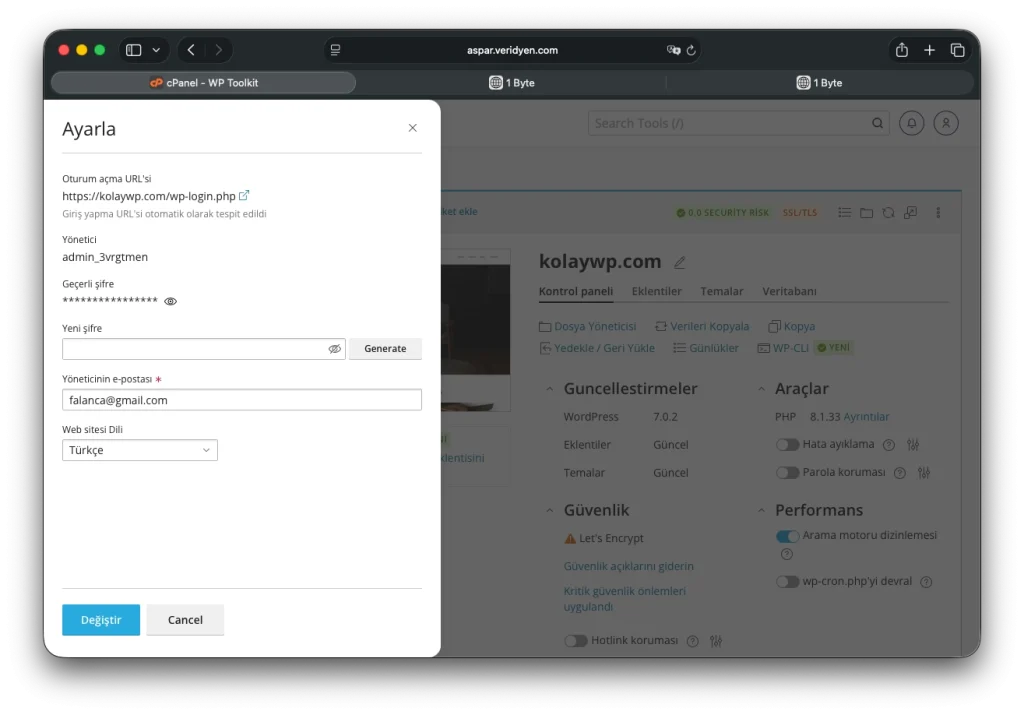
Task: Click the folder icon in site header
Action: (867, 213)
